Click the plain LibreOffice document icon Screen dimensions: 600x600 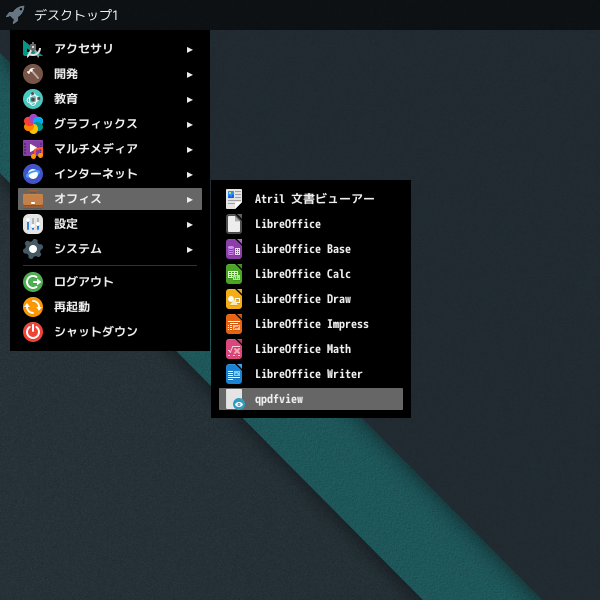click(234, 224)
